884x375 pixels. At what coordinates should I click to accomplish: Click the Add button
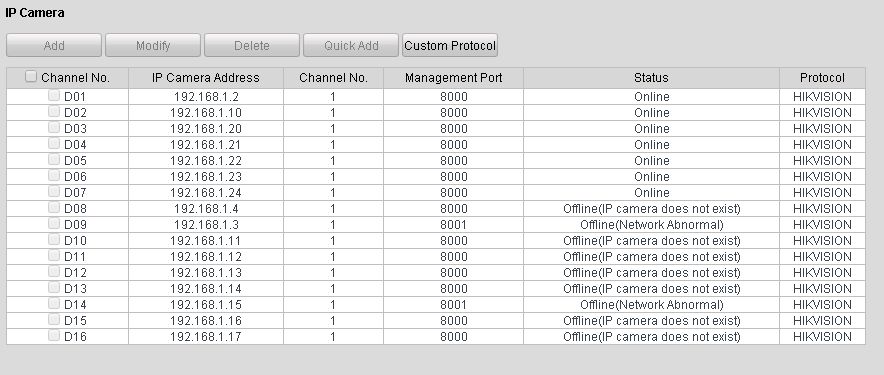(x=54, y=46)
